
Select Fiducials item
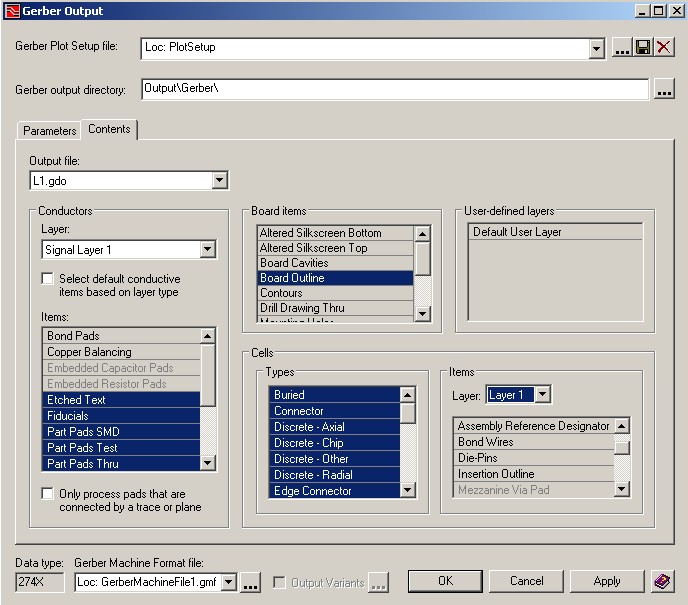[122, 416]
